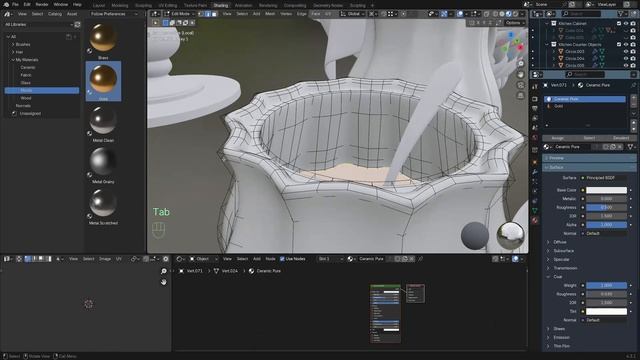Open the Modifiers properties tab wrench icon
The width and height of the screenshot is (640, 360).
[x=535, y=172]
